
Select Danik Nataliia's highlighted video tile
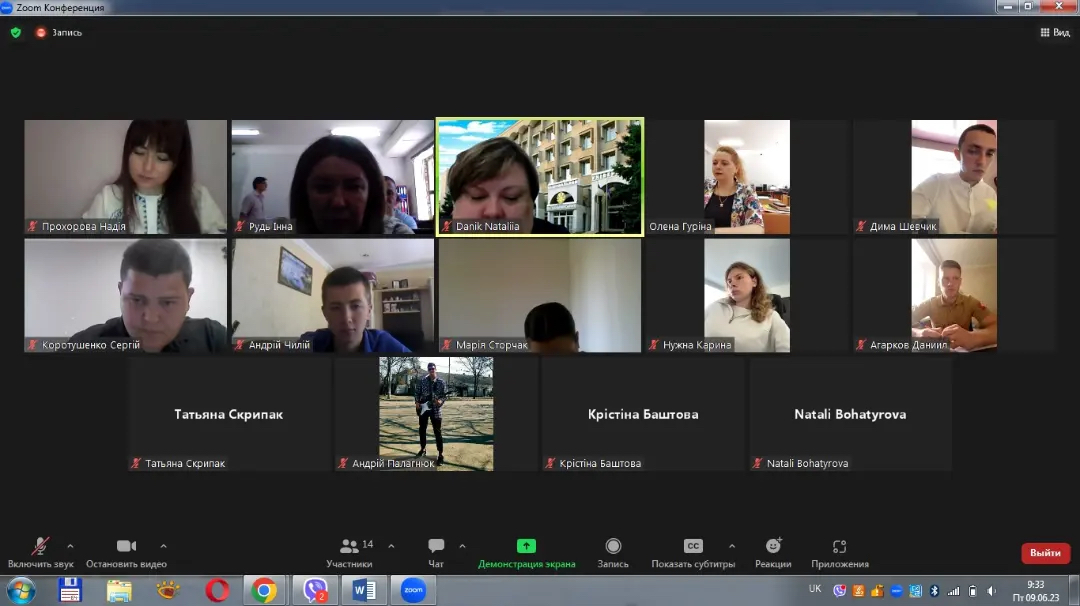point(540,177)
